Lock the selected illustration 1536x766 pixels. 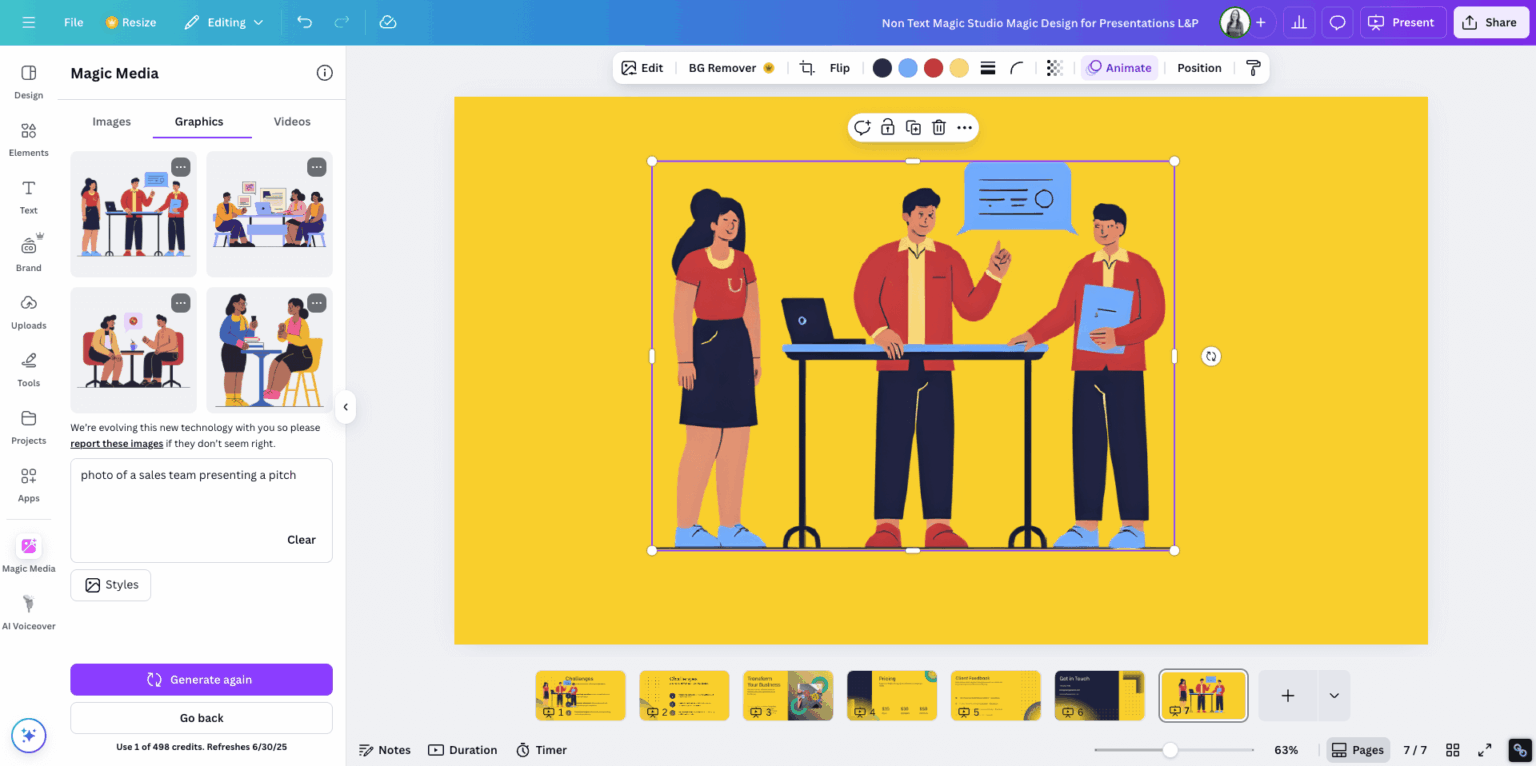(x=887, y=127)
